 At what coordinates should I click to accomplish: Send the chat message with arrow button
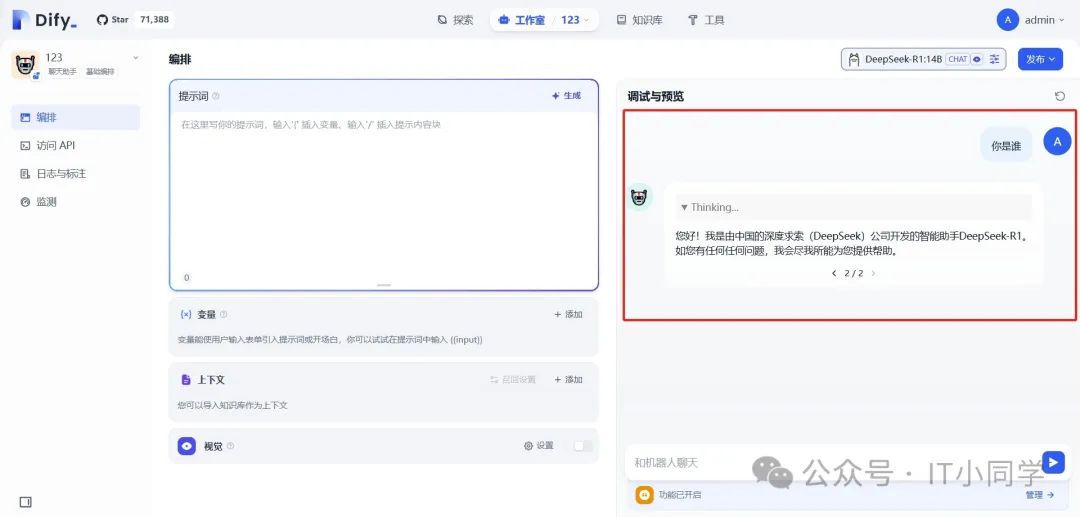1053,462
